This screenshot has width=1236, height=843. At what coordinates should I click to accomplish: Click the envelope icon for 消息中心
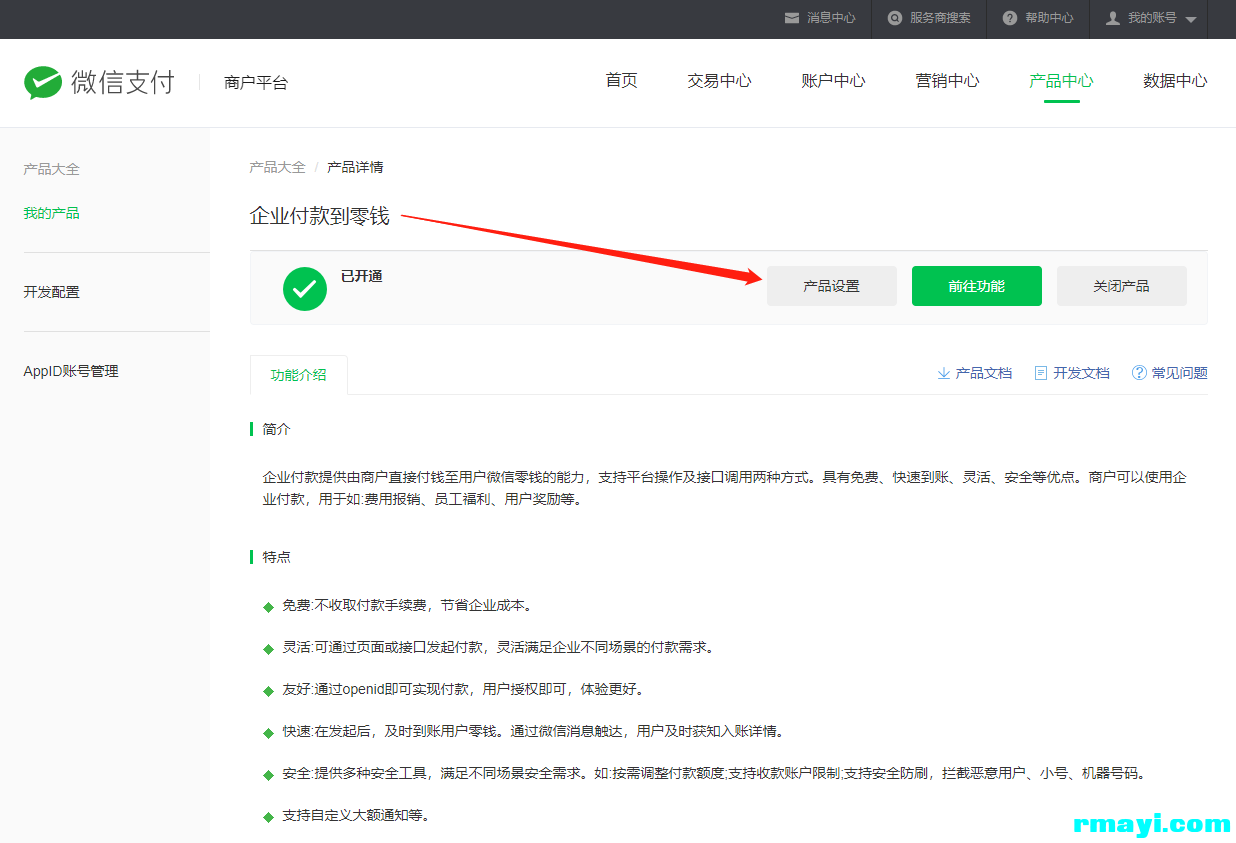pos(792,18)
